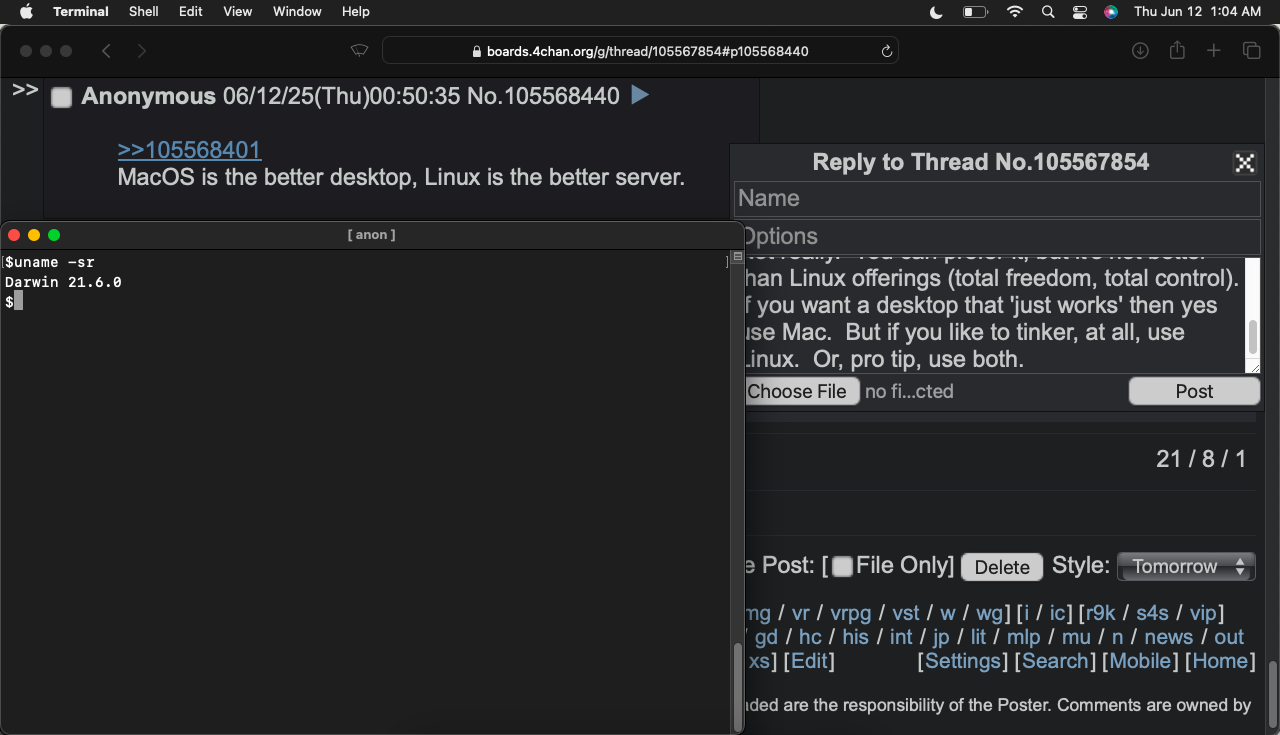
Task: Go back in Safari
Action: pyautogui.click(x=106, y=51)
